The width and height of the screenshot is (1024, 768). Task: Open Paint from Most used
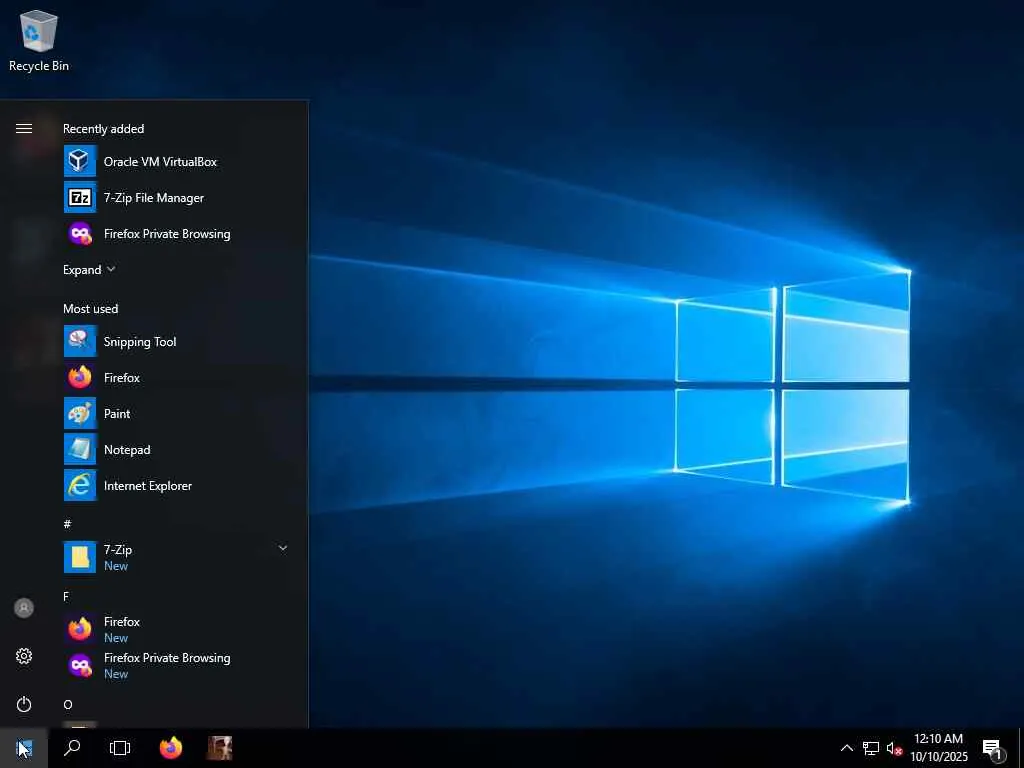point(178,413)
